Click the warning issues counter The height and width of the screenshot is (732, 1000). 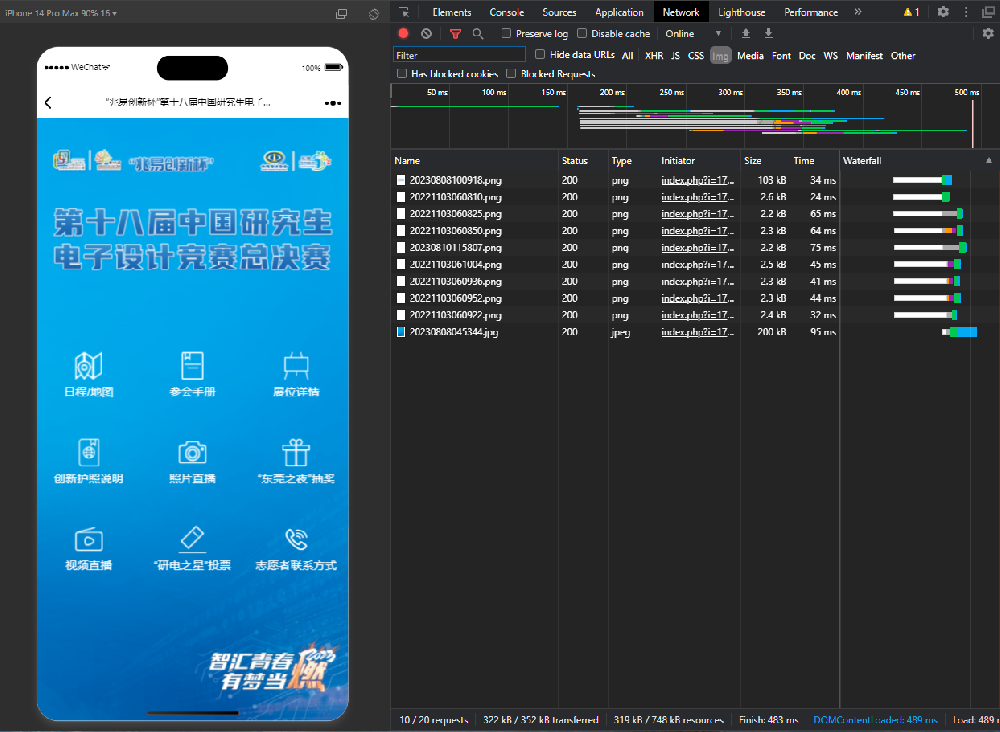(911, 12)
